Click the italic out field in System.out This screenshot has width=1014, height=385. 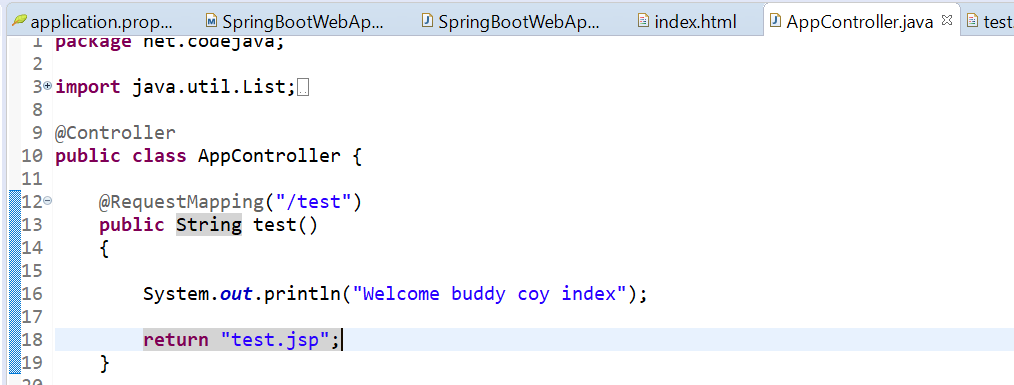point(237,294)
